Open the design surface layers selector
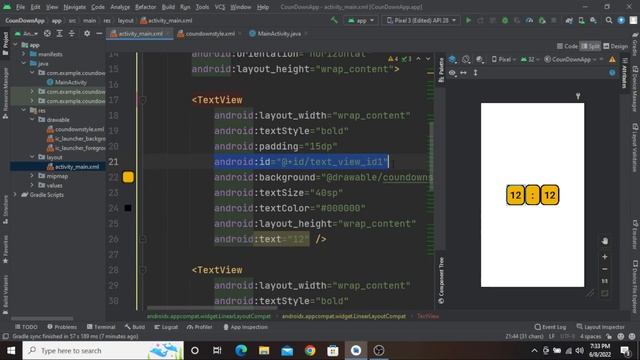The image size is (640, 360). coord(452,60)
